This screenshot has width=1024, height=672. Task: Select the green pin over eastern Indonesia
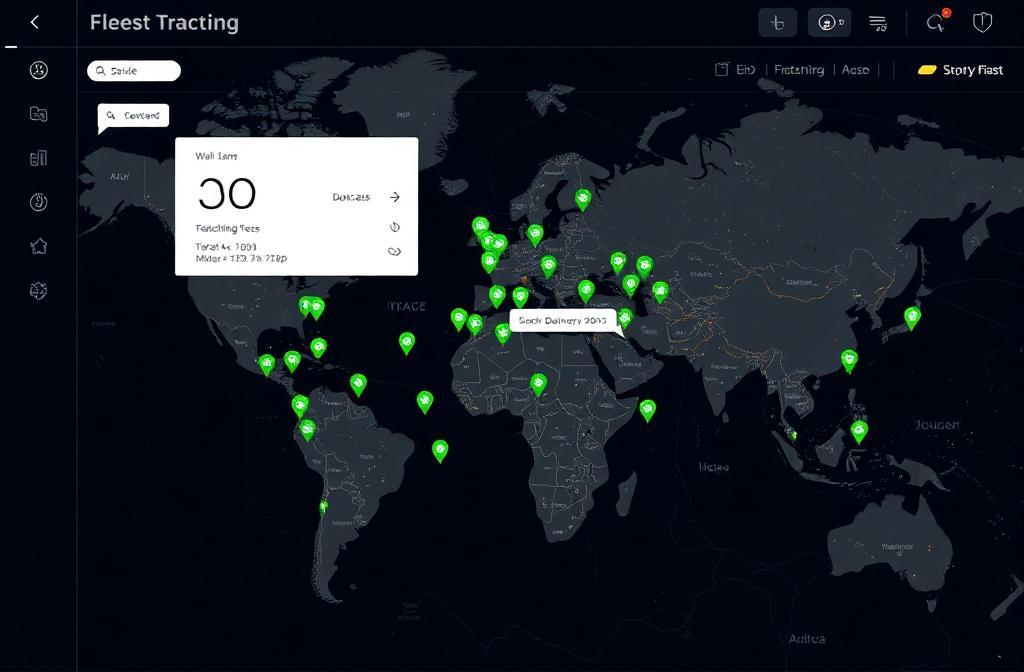point(859,432)
